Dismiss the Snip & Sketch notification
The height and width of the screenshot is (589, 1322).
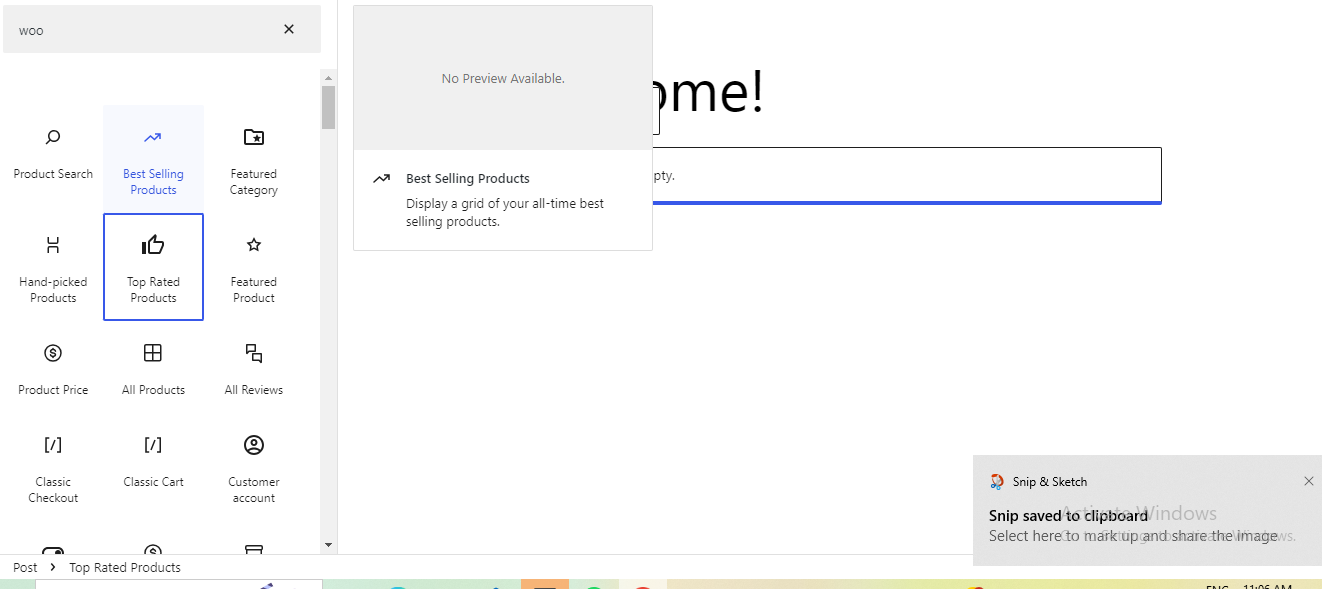[1308, 481]
